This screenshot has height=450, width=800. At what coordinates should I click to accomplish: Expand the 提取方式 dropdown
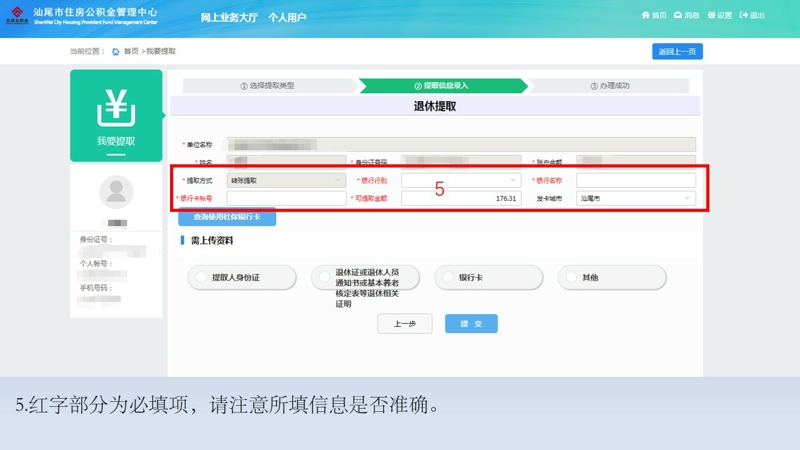[x=286, y=181]
